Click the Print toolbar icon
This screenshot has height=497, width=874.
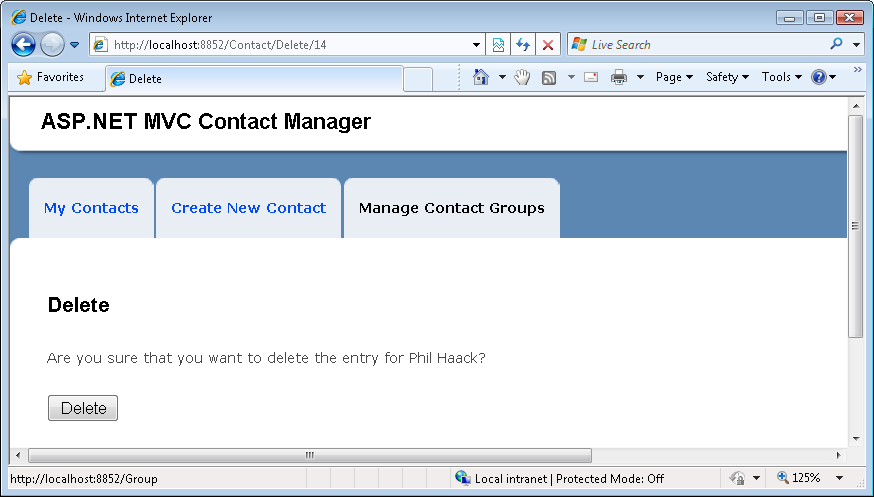click(619, 77)
